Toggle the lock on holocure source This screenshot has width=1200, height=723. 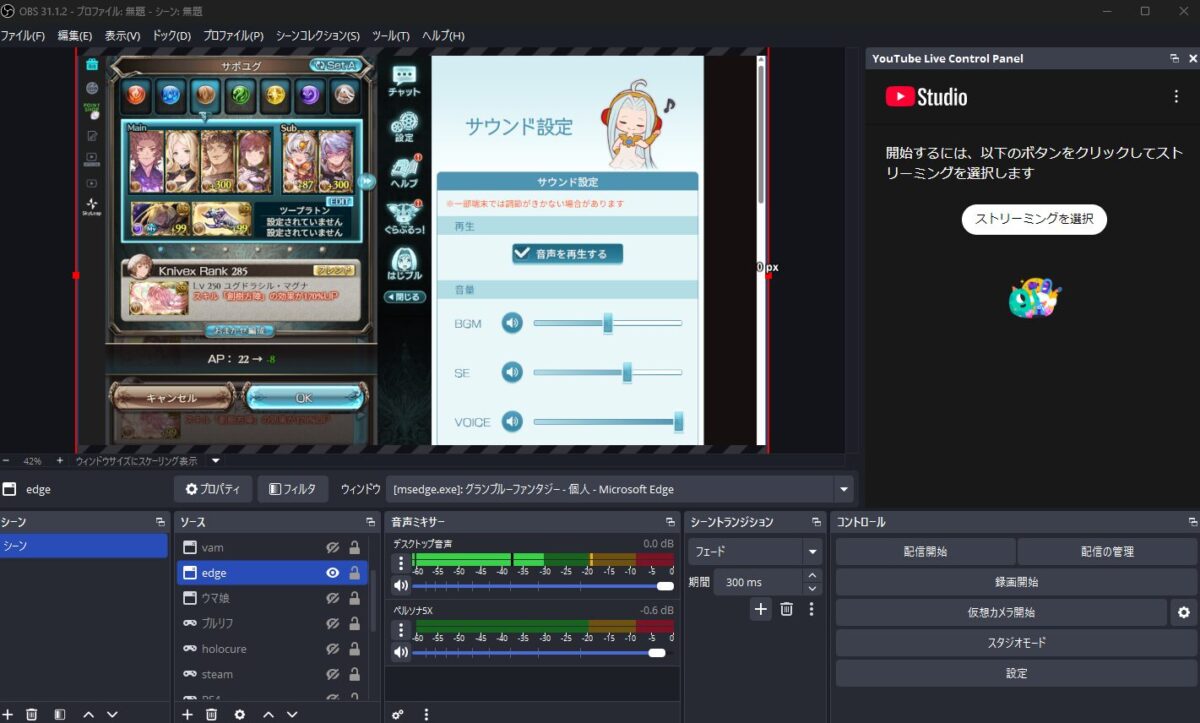click(354, 649)
